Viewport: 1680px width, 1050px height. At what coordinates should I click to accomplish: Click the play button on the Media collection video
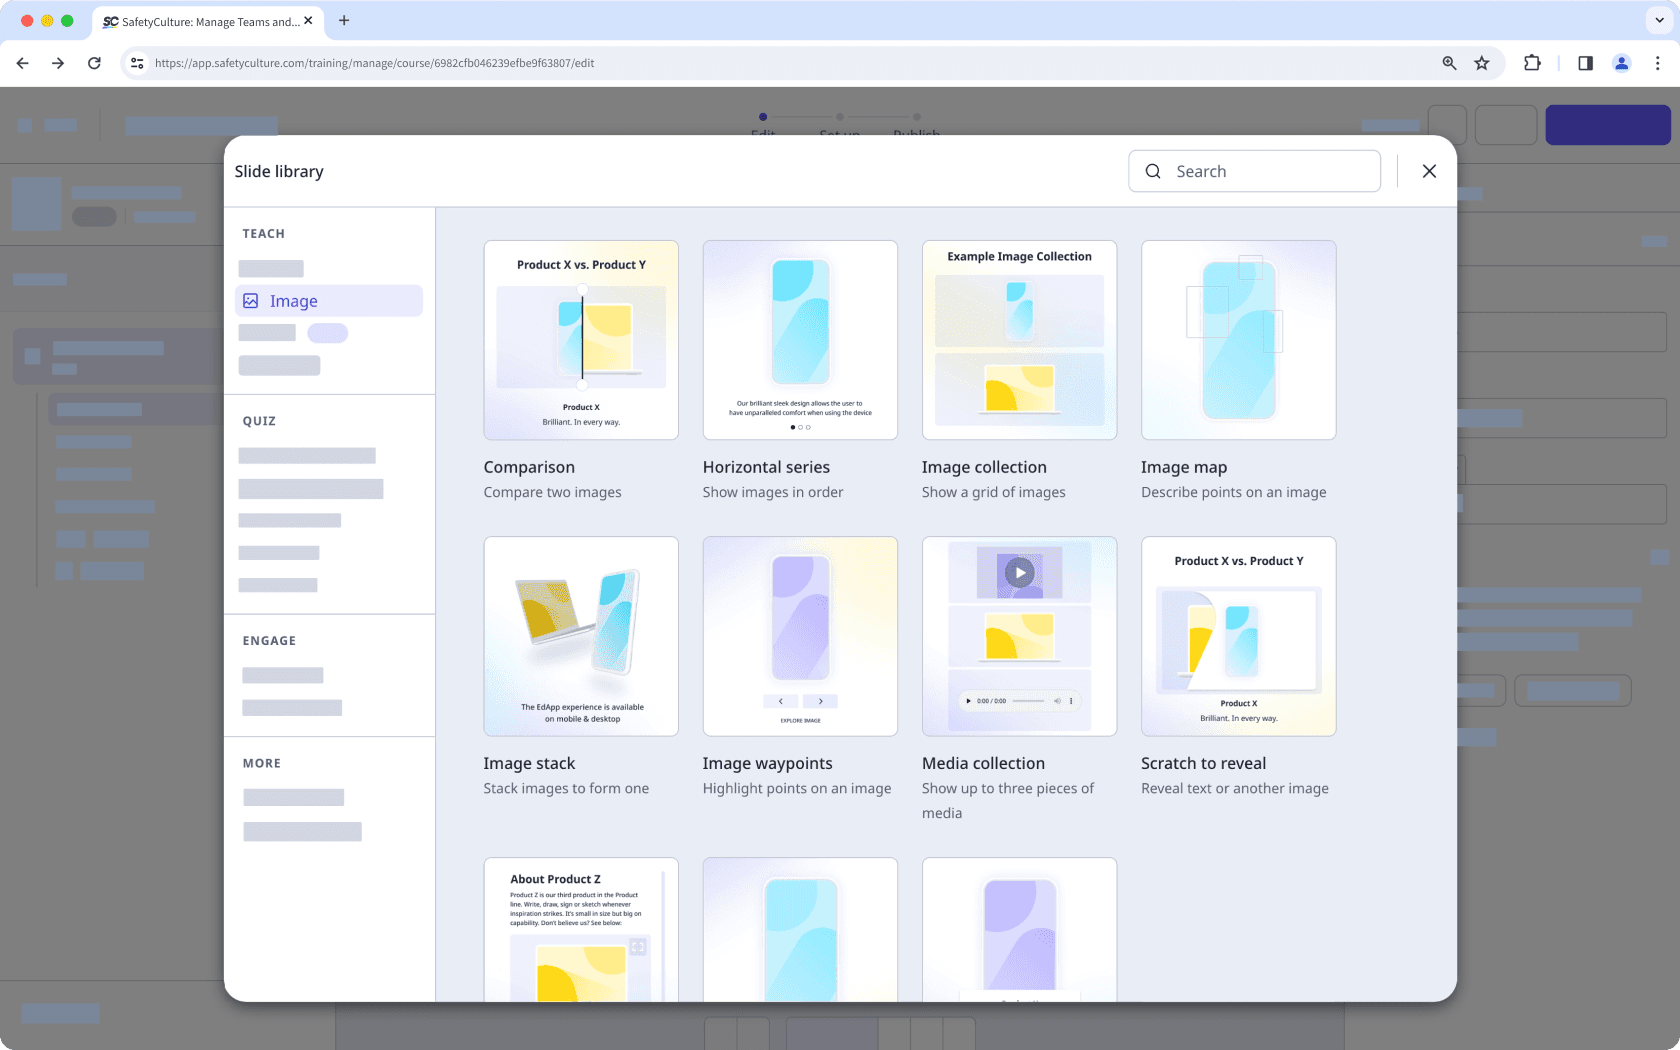pos(1019,573)
